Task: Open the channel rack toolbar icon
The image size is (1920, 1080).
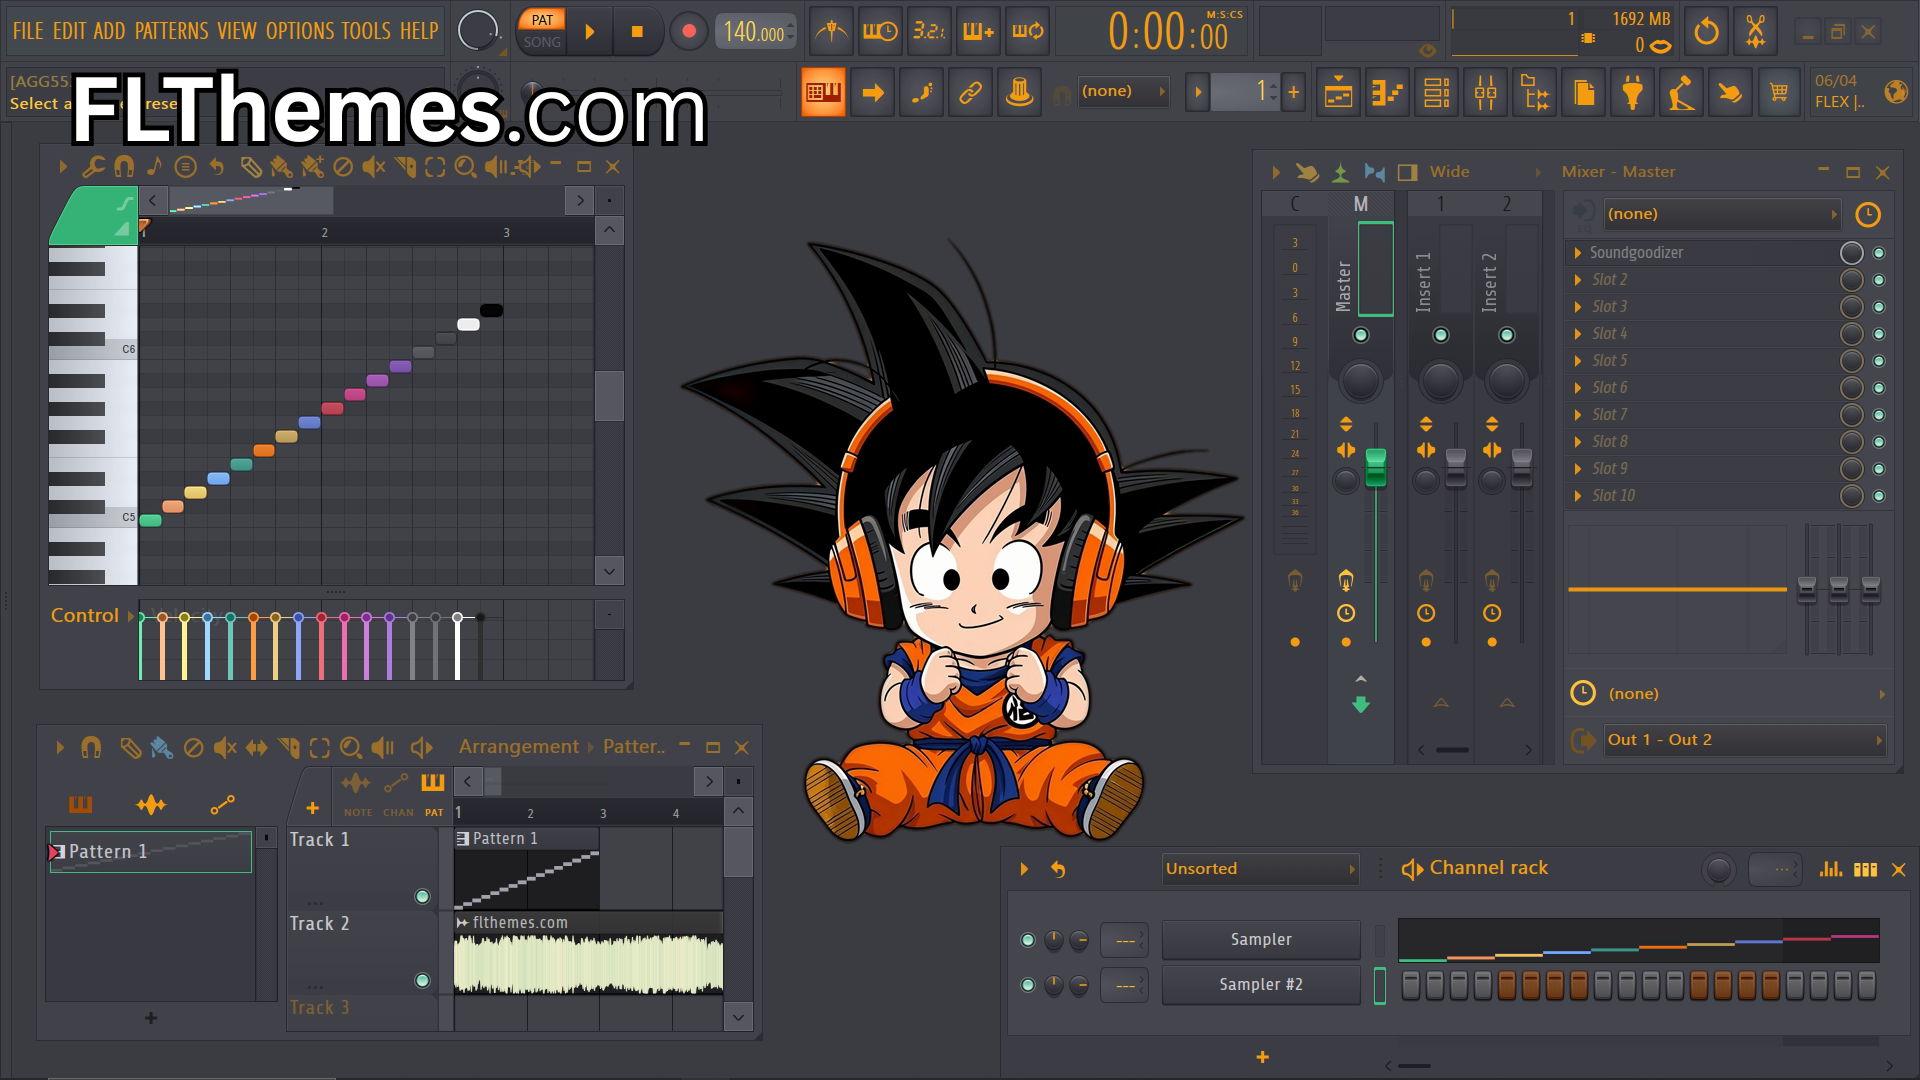Action: (1437, 93)
